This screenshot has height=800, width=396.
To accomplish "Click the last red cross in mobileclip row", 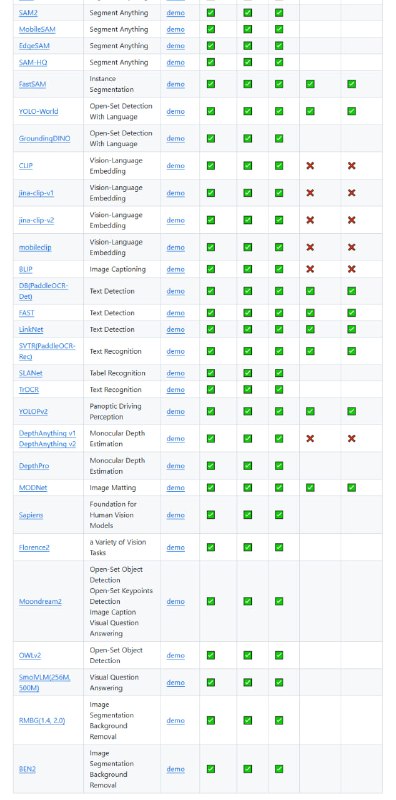I will click(351, 247).
